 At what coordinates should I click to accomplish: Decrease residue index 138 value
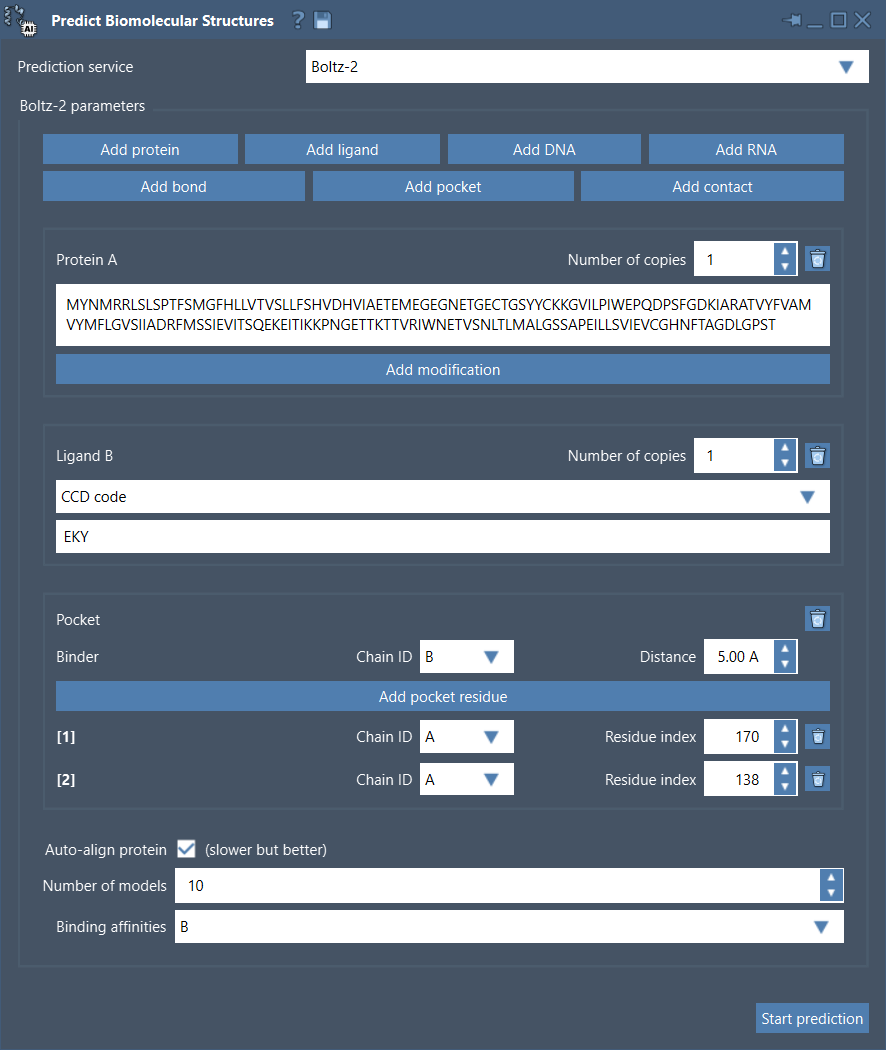pos(785,787)
